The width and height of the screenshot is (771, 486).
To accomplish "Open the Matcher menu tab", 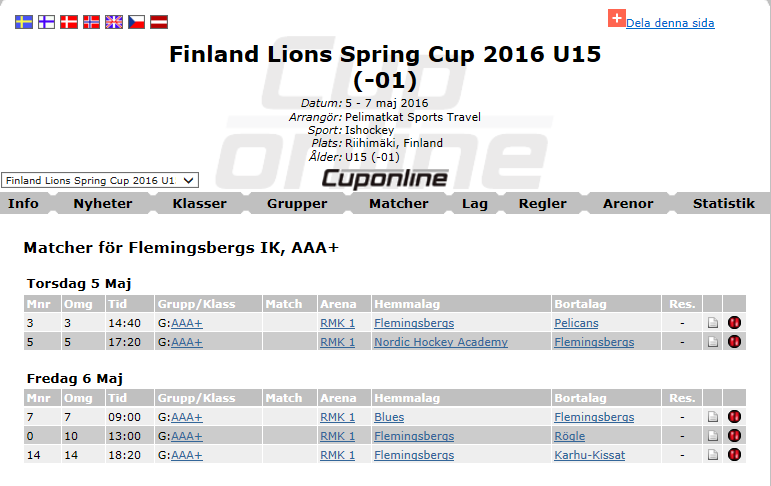I will (398, 203).
